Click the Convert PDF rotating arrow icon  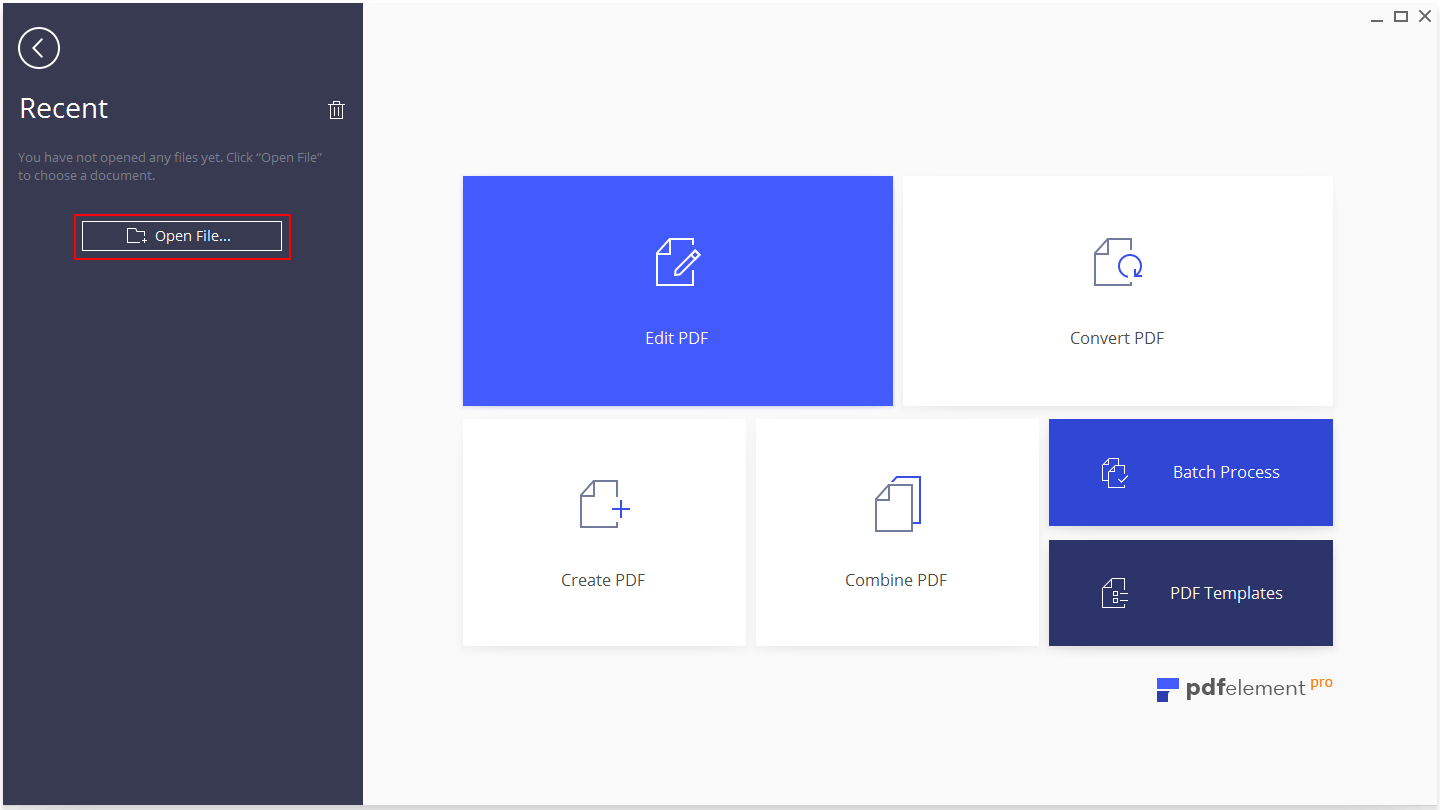coord(1118,262)
